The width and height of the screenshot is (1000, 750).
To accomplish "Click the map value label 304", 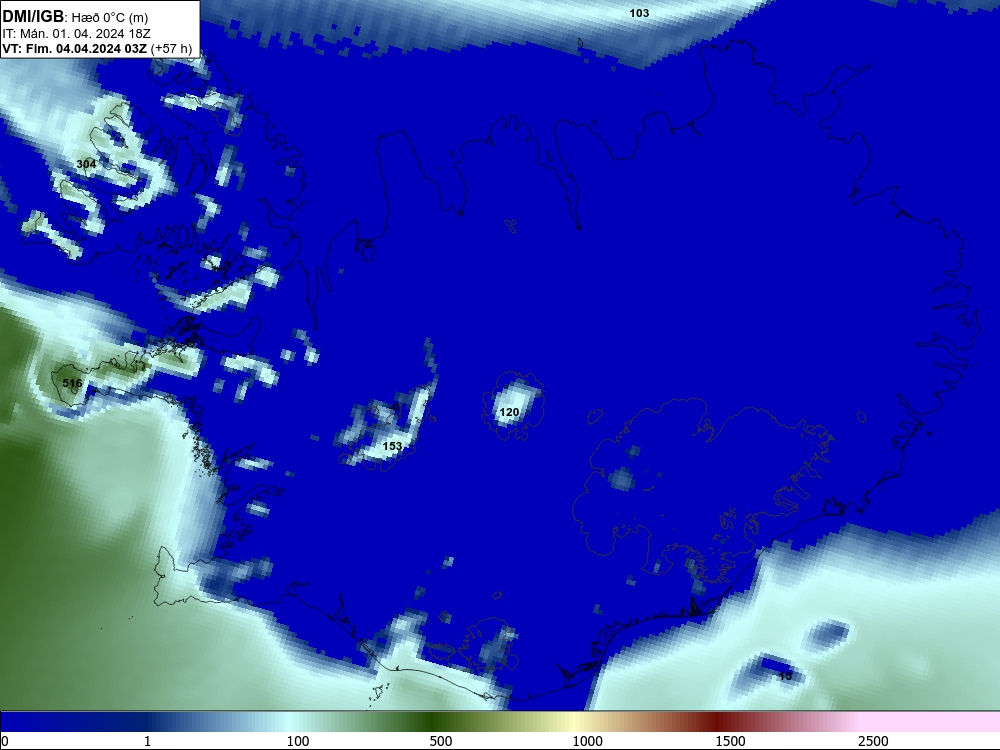I will tap(86, 164).
